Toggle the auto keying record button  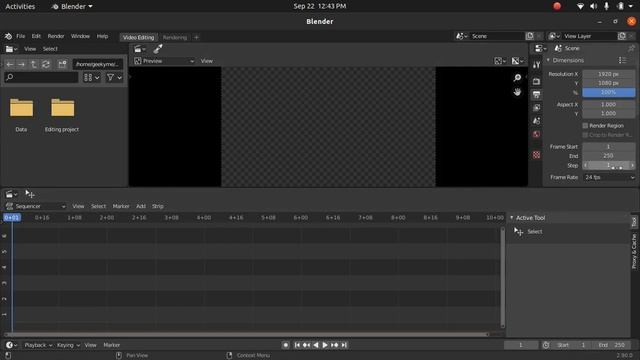[x=286, y=345]
